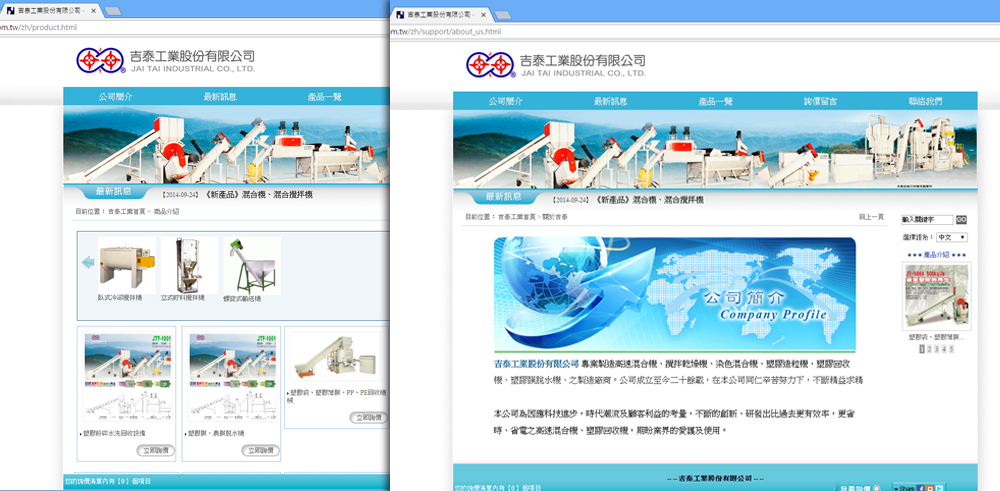Click 商品介紹 breadcrumb text in left window
This screenshot has width=1000, height=491.
click(166, 212)
